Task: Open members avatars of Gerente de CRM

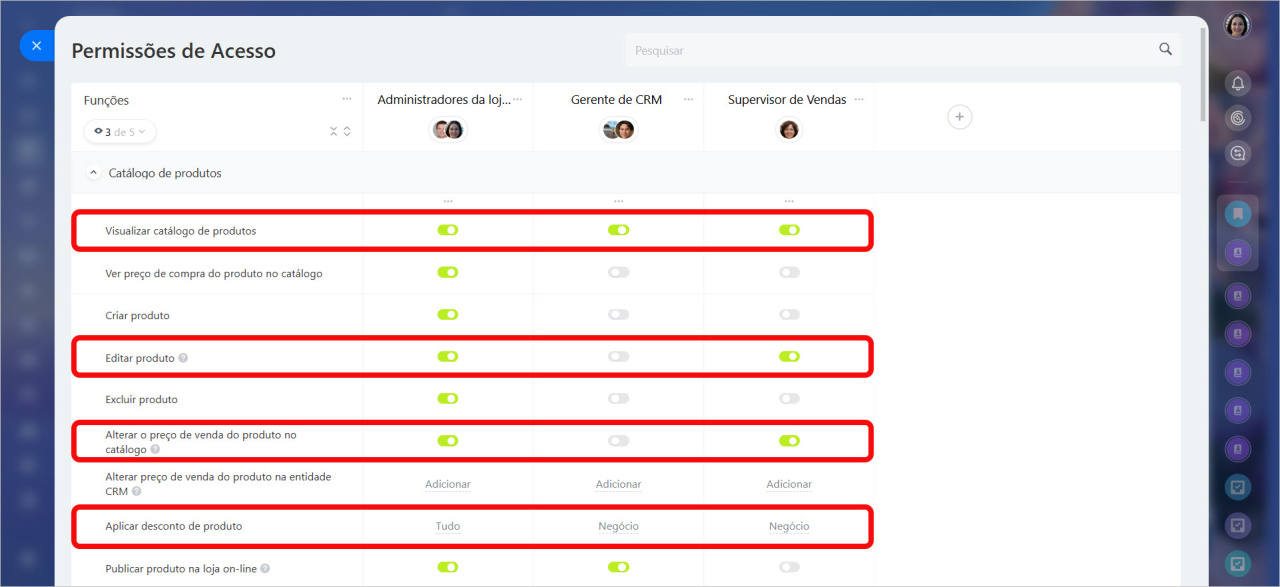Action: tap(618, 129)
